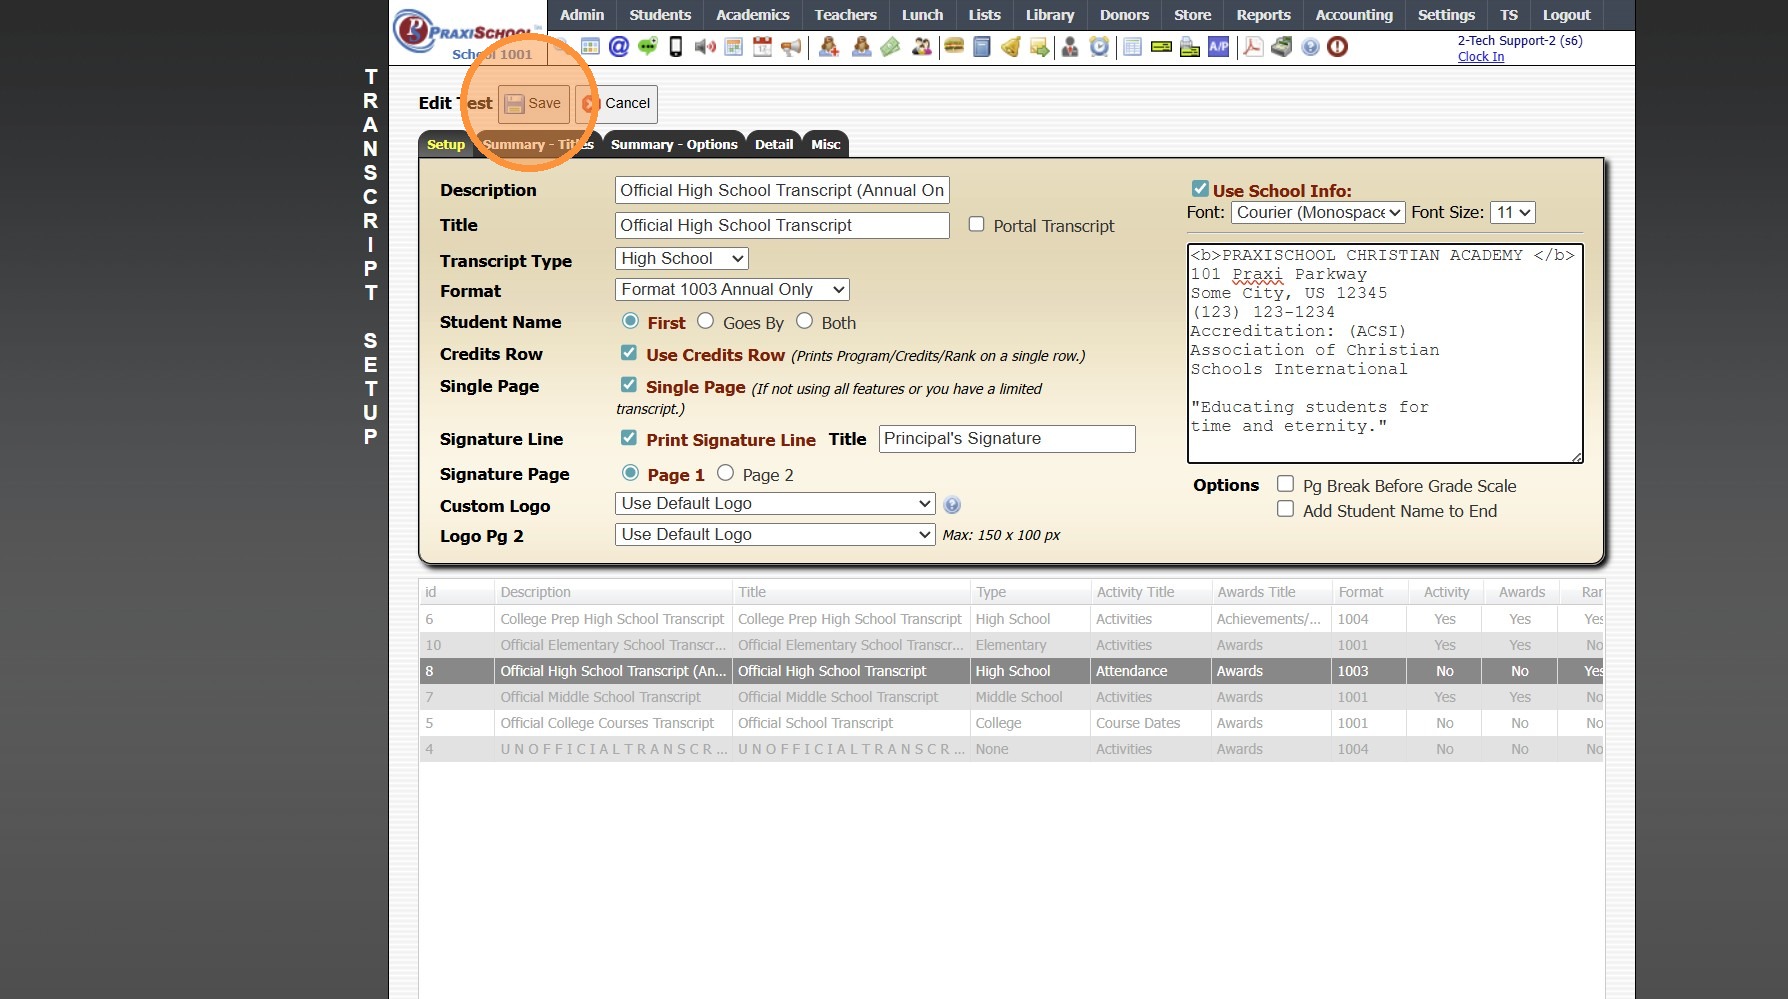This screenshot has width=1788, height=999.
Task: Click the red power logout icon
Action: (1338, 47)
